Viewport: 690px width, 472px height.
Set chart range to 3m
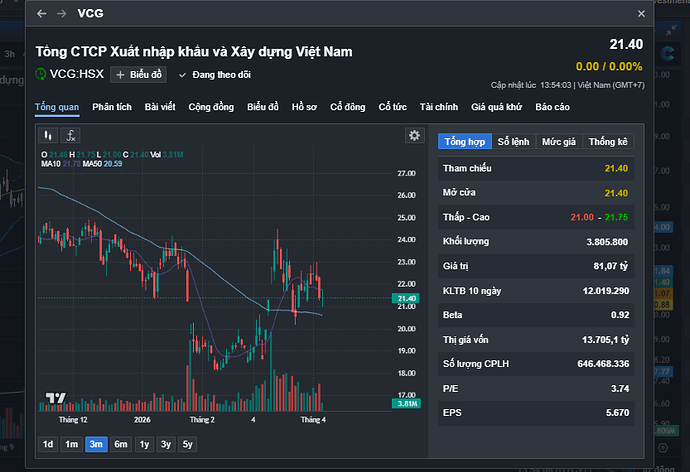point(96,444)
